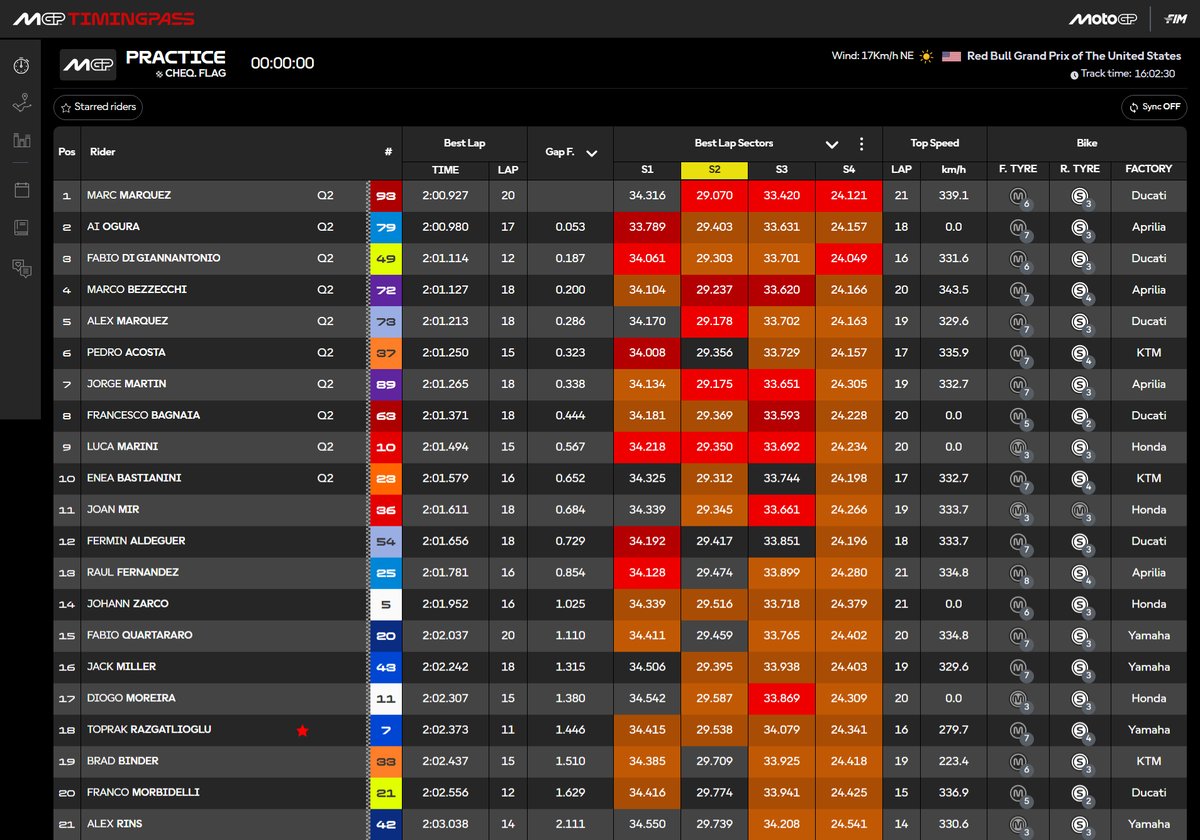The image size is (1200, 840).
Task: Click Luca Marini's front tyre icon
Action: (1019, 448)
